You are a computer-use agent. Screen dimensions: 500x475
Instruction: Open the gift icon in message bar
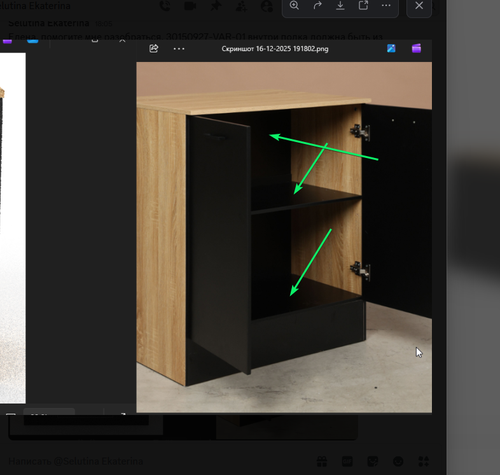pyautogui.click(x=322, y=461)
